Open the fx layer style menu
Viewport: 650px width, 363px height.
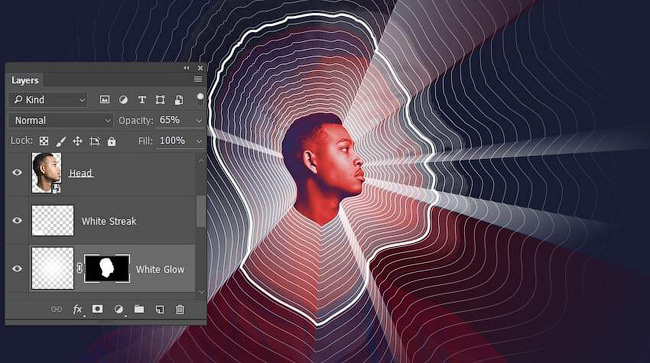click(x=78, y=310)
